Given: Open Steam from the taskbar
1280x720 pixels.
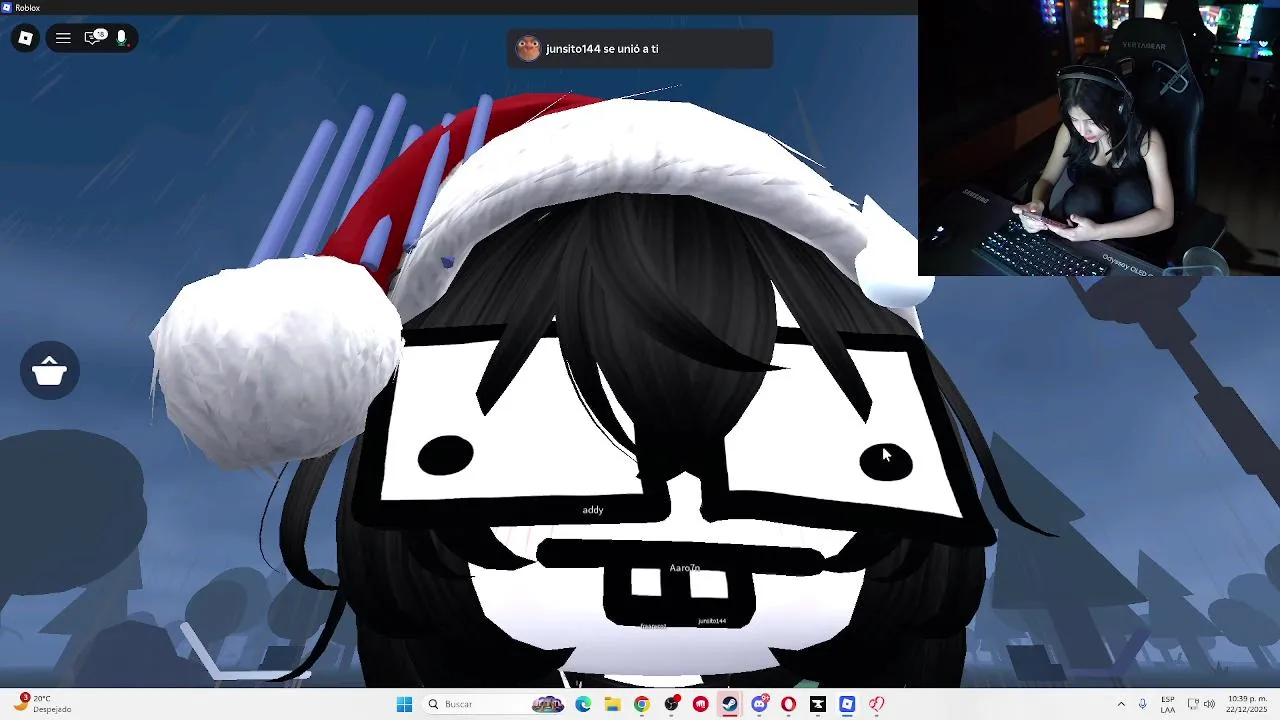Looking at the screenshot, I should 729,704.
